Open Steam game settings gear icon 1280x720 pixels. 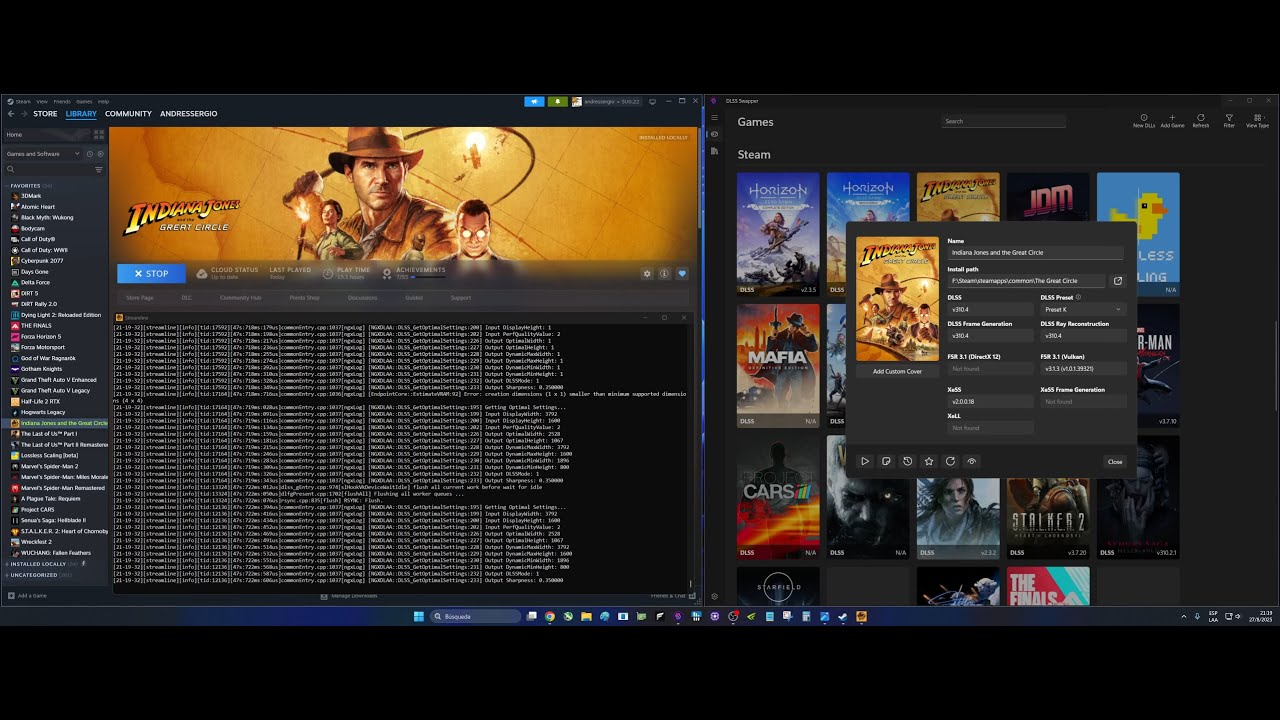pyautogui.click(x=647, y=274)
